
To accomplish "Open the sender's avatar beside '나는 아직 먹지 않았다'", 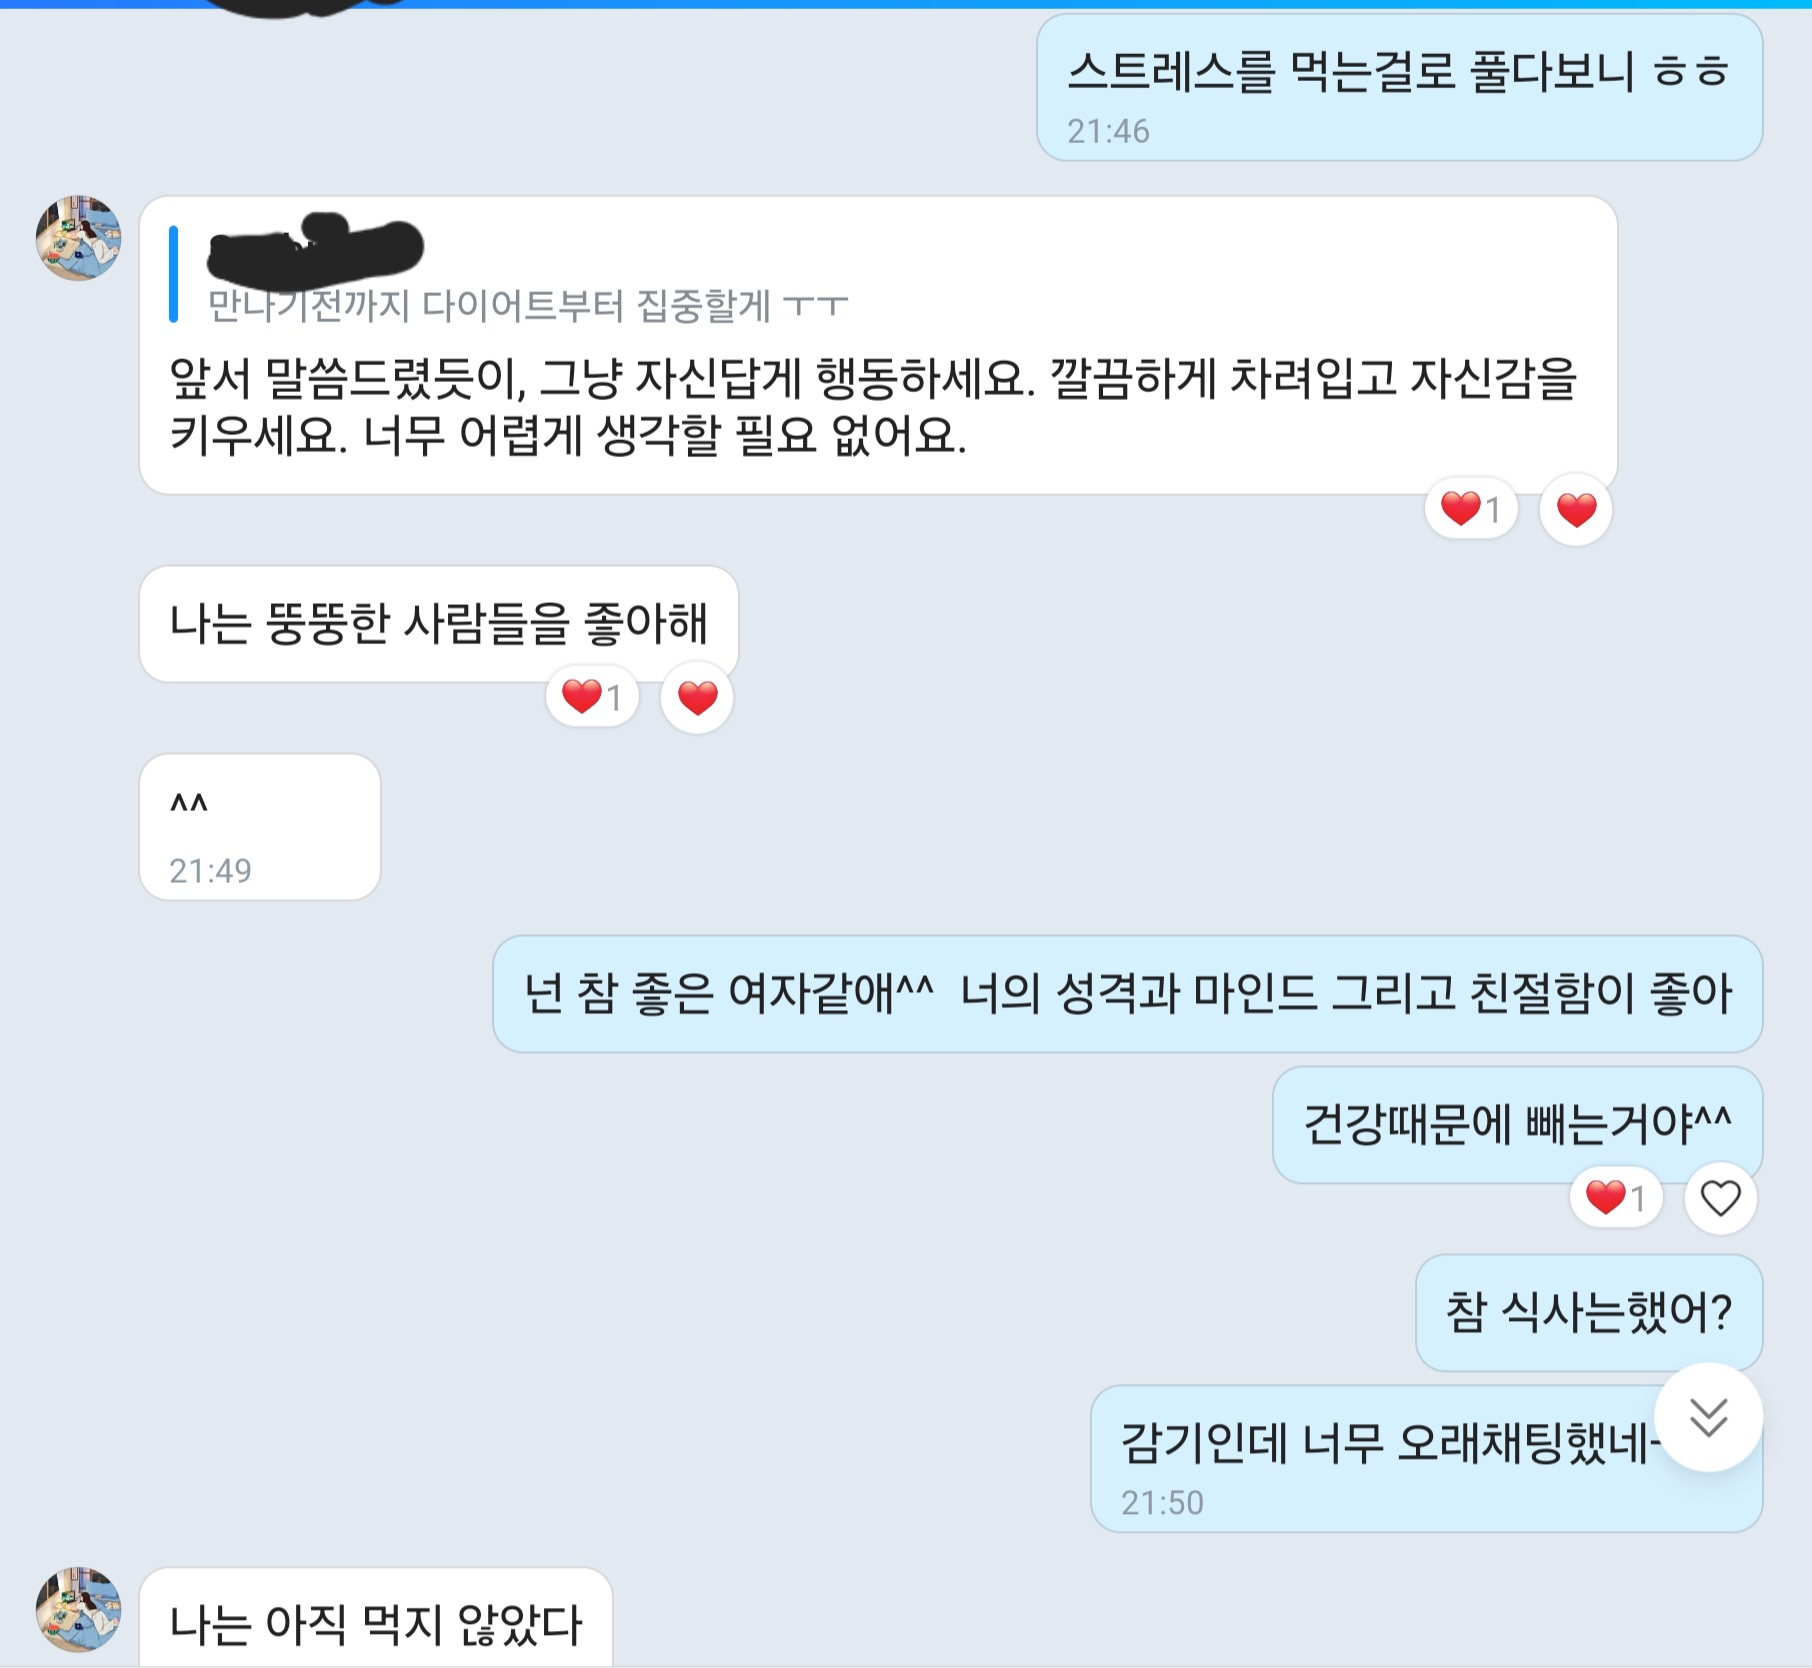I will click(79, 1609).
